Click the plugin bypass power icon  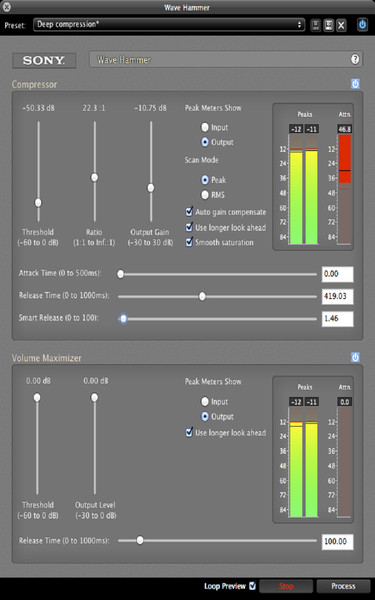coord(362,25)
